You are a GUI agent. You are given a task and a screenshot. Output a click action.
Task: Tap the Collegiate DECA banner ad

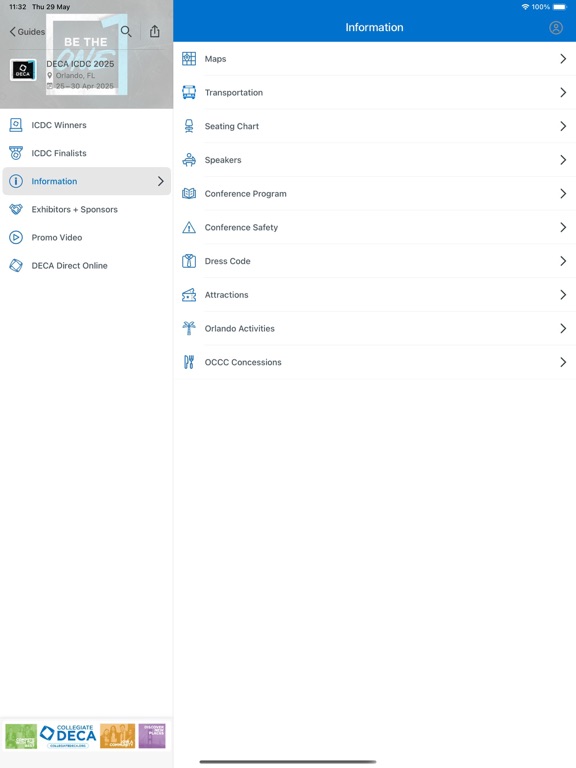click(x=86, y=736)
